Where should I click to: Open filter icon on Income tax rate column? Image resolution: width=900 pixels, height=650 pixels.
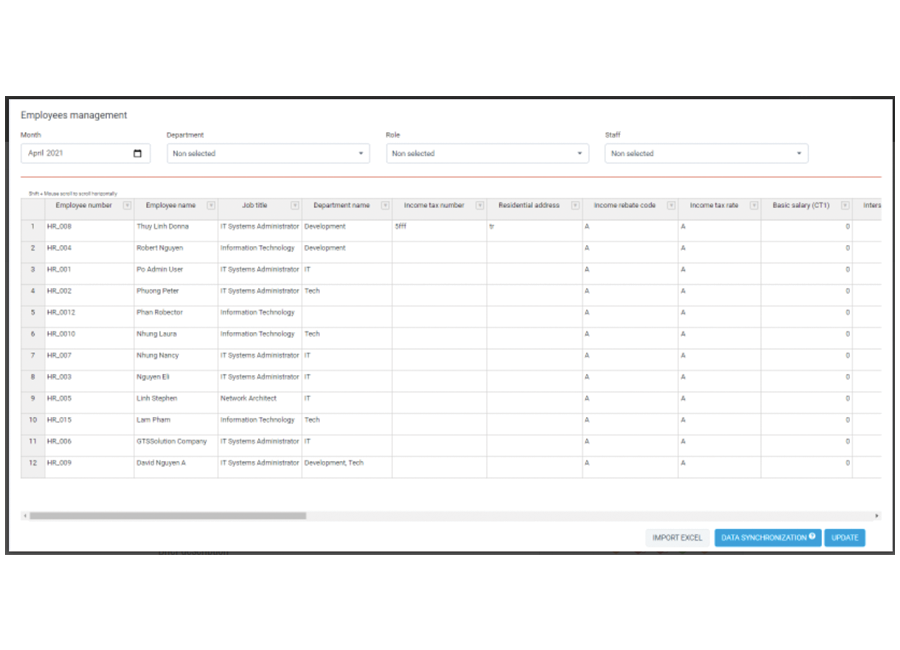click(x=753, y=206)
